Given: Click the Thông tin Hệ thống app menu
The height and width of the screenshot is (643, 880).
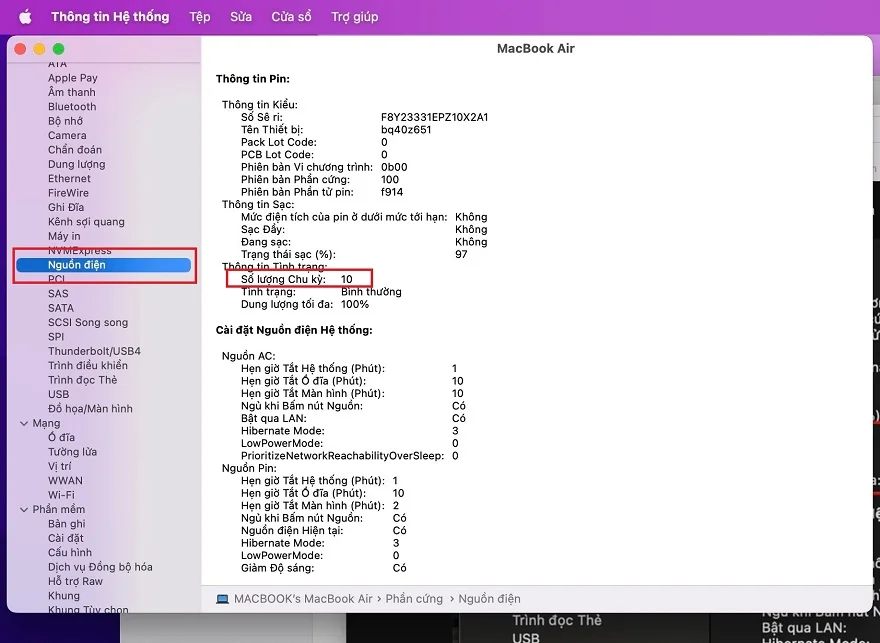Looking at the screenshot, I should click(x=110, y=17).
